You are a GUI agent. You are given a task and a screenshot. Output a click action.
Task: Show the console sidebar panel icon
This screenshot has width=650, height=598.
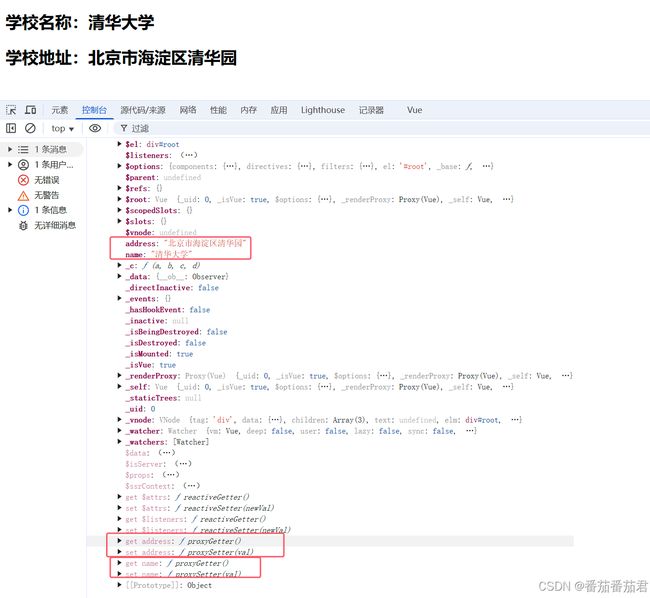[11, 128]
